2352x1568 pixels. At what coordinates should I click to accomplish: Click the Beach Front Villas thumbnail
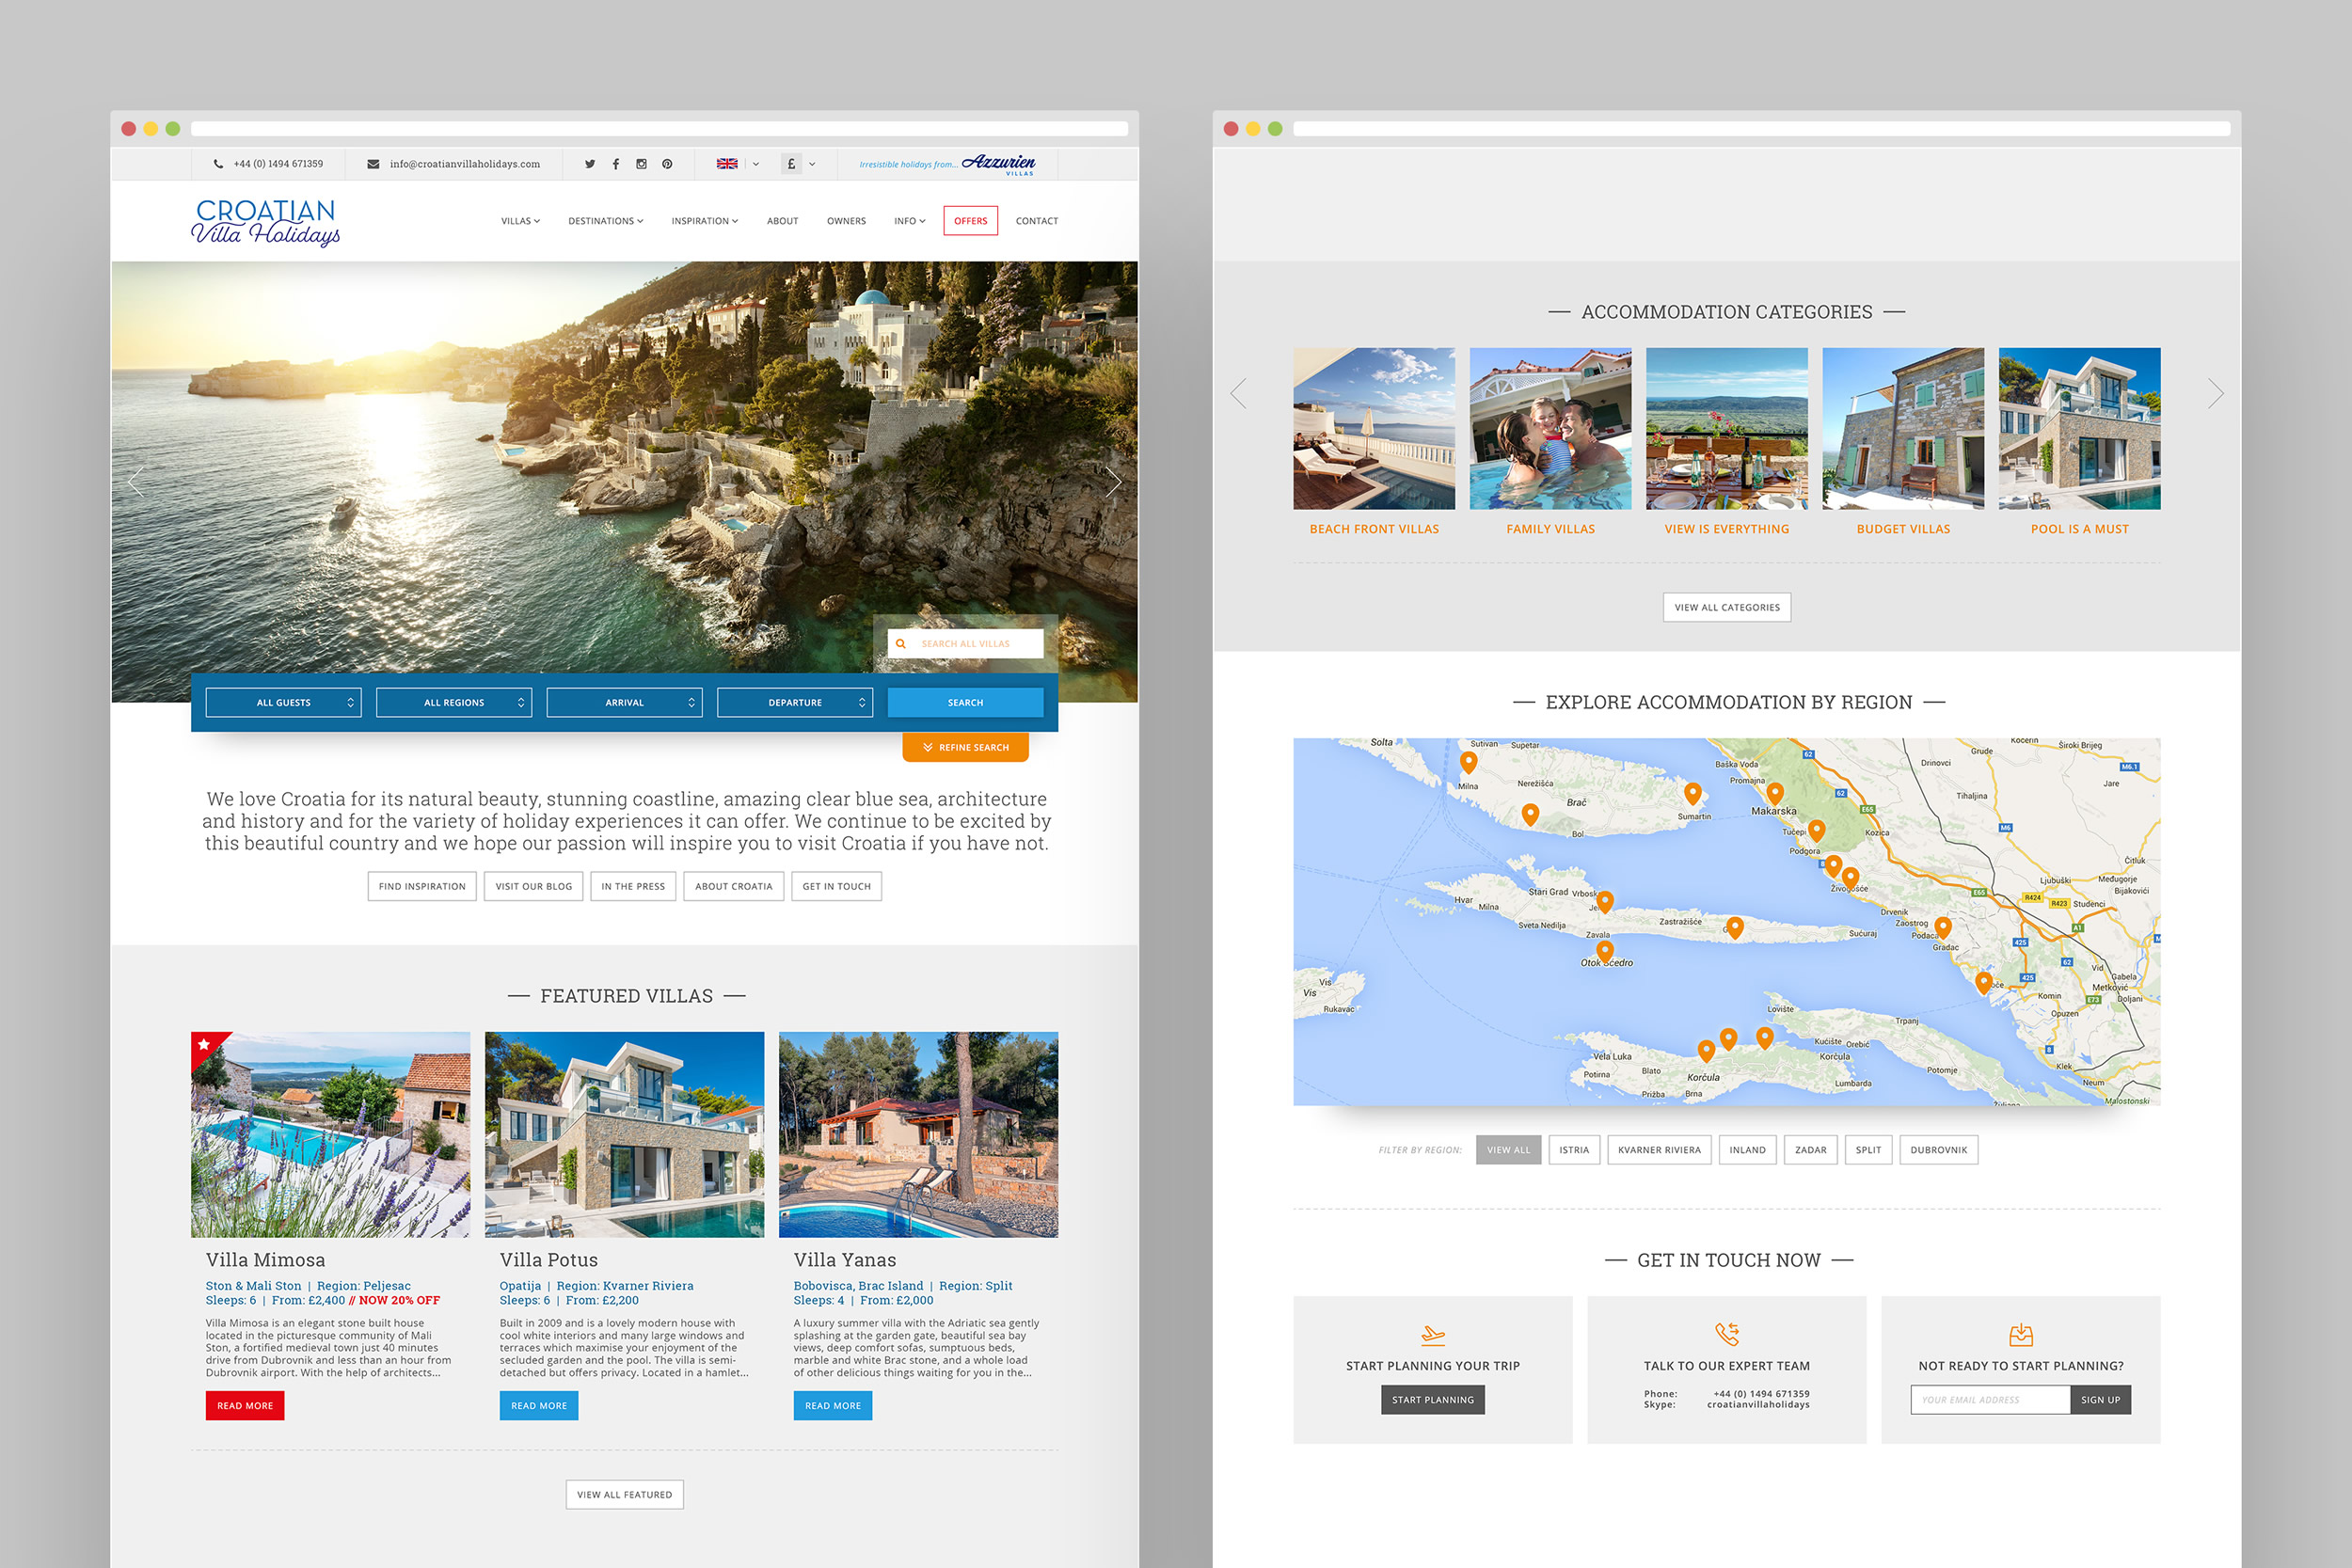coord(1374,429)
